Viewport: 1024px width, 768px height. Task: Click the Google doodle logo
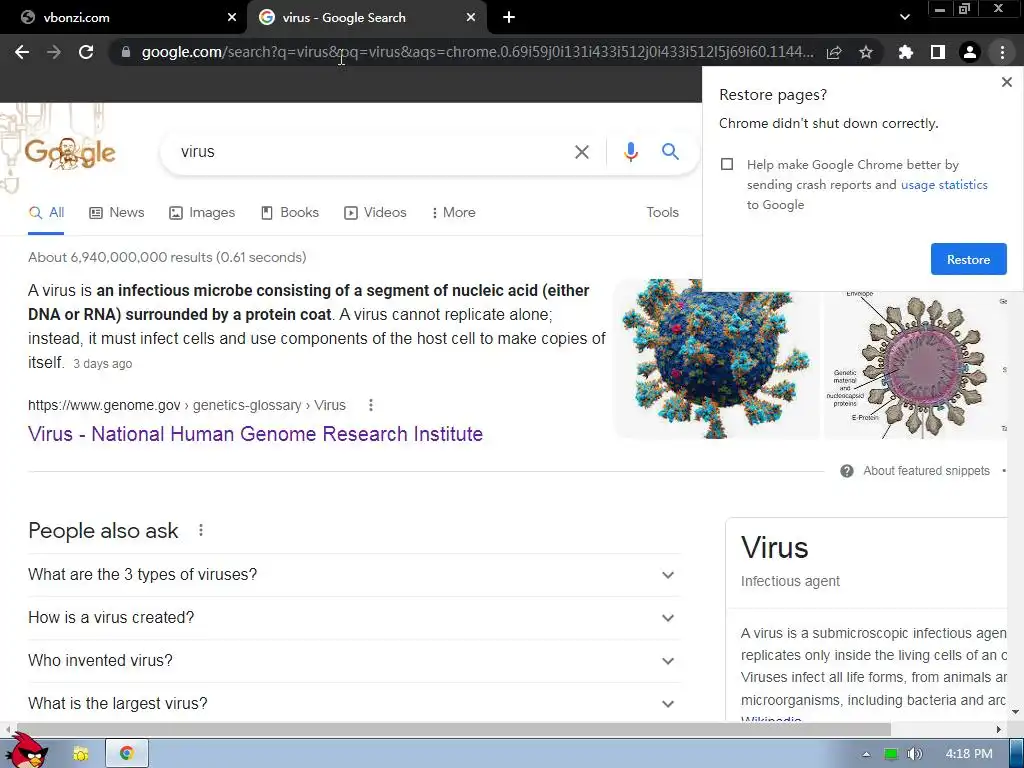[70, 152]
